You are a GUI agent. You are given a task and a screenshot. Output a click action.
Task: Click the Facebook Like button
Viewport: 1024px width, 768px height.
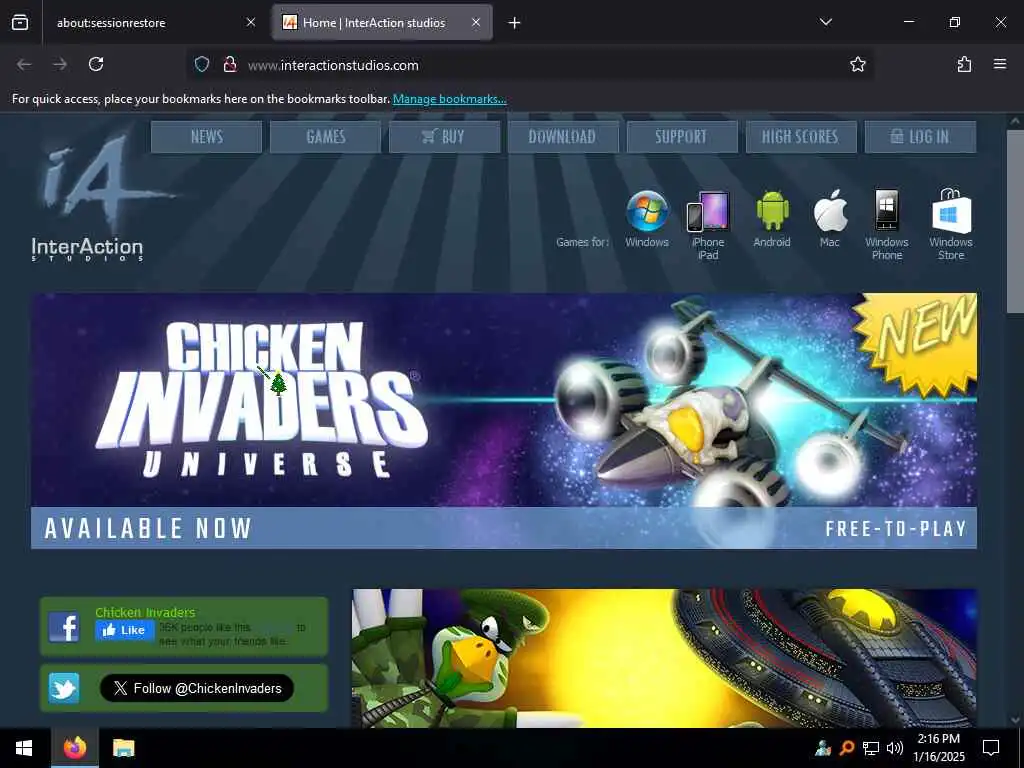125,630
